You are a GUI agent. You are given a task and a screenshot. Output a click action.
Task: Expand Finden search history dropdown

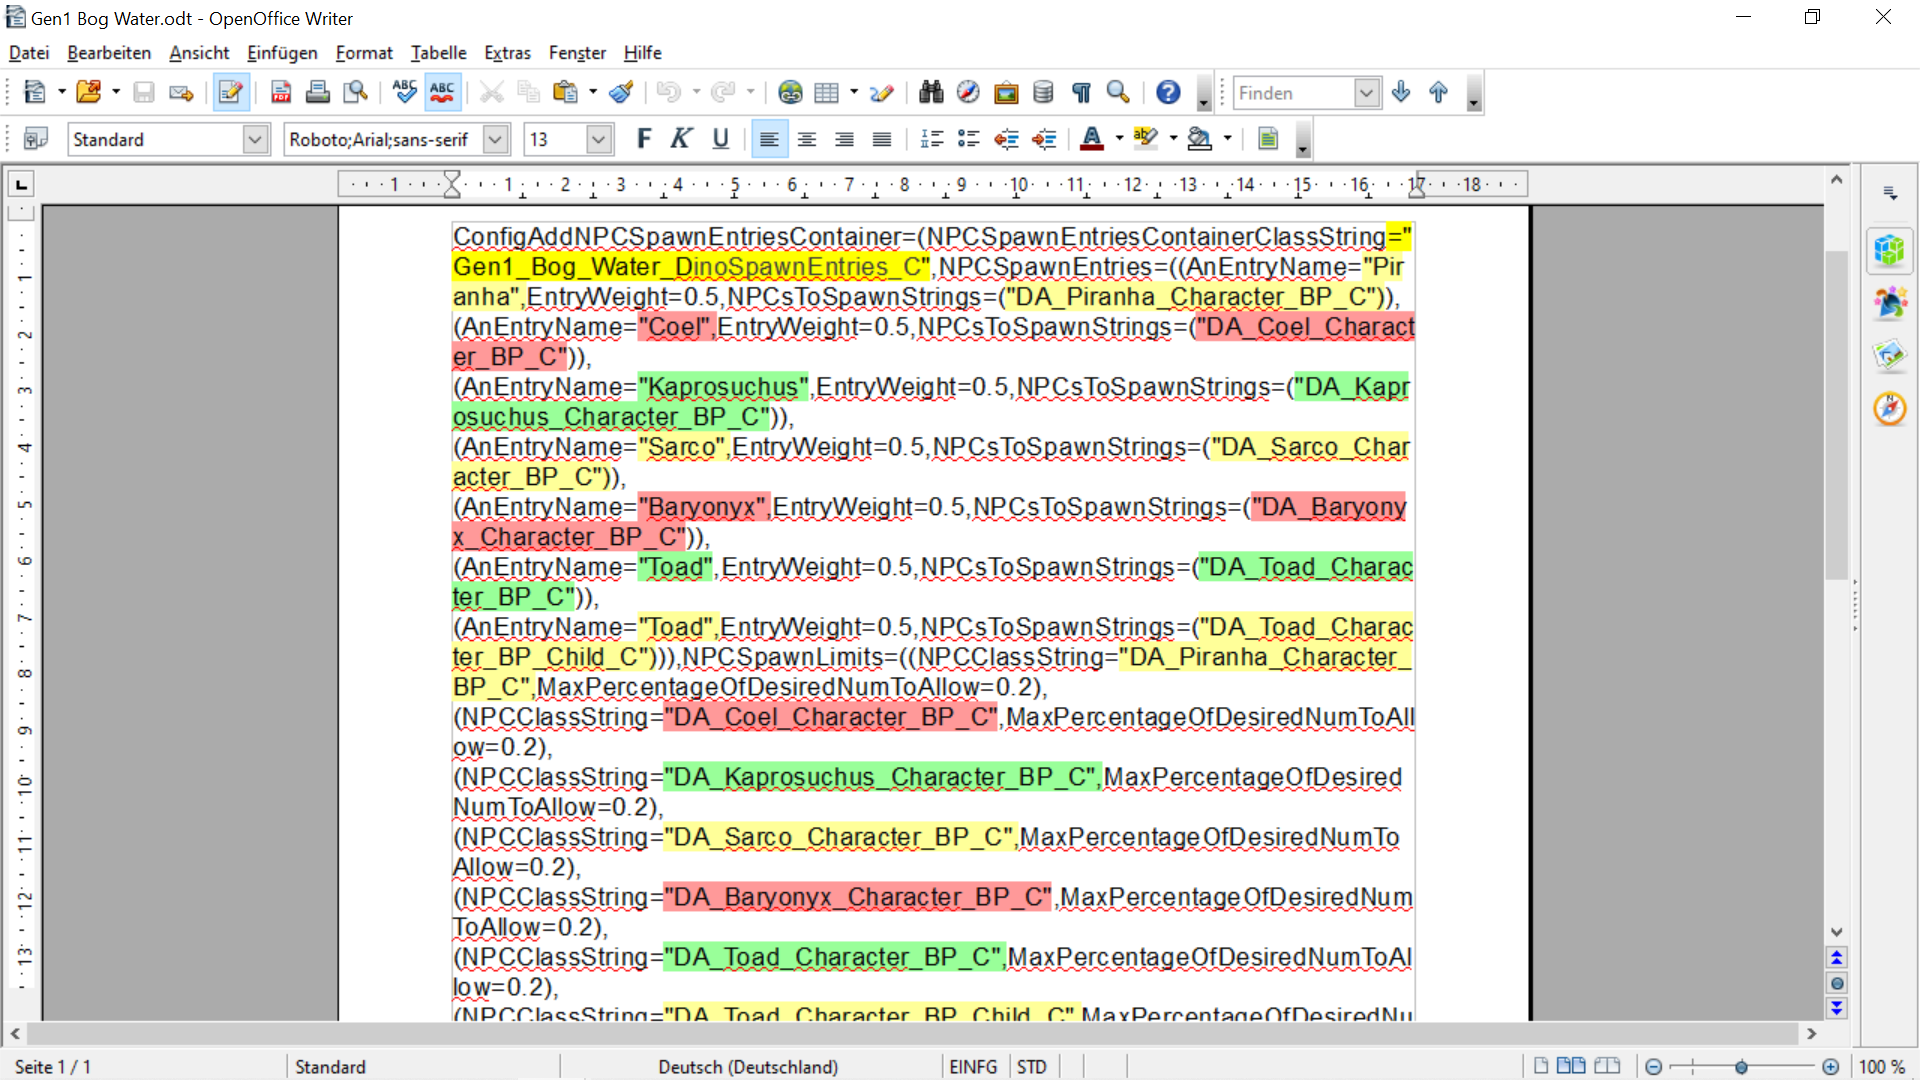coord(1366,93)
